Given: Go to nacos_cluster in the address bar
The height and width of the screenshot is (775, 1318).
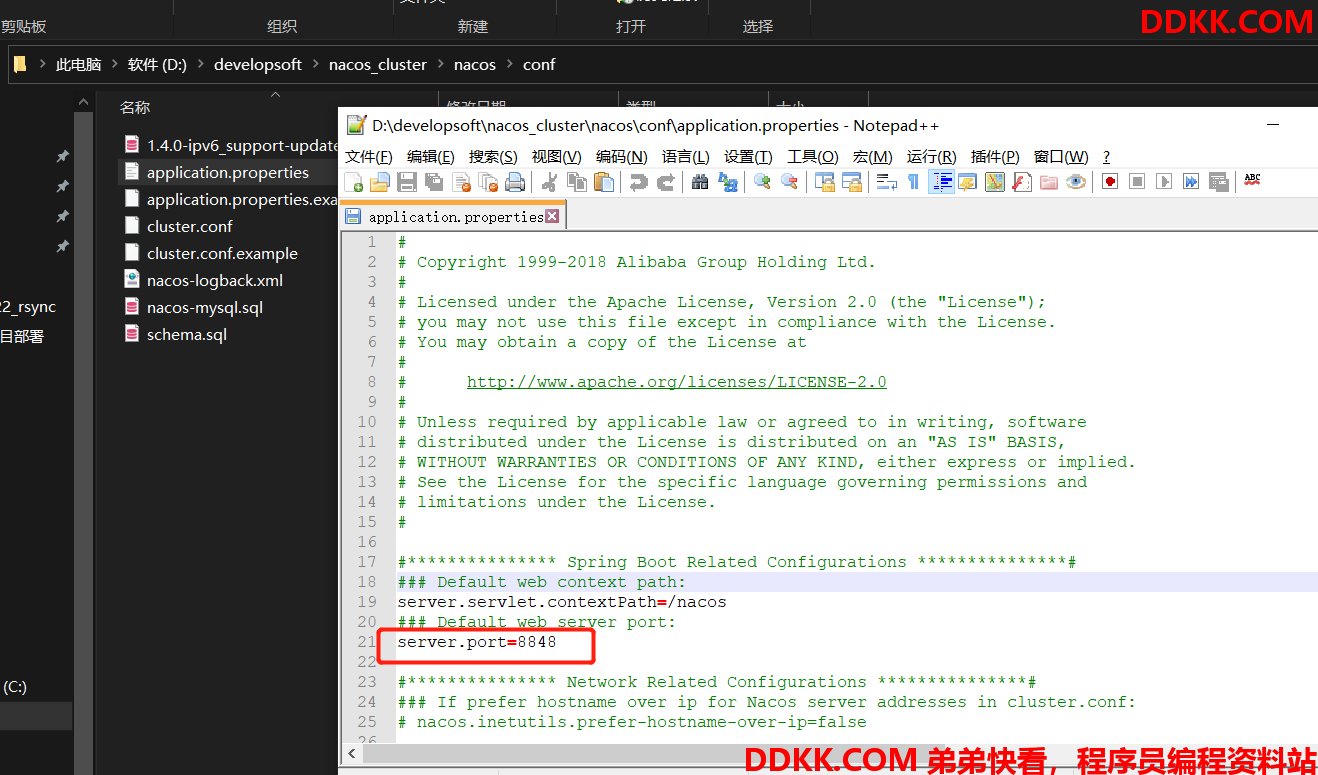Looking at the screenshot, I should coord(378,64).
